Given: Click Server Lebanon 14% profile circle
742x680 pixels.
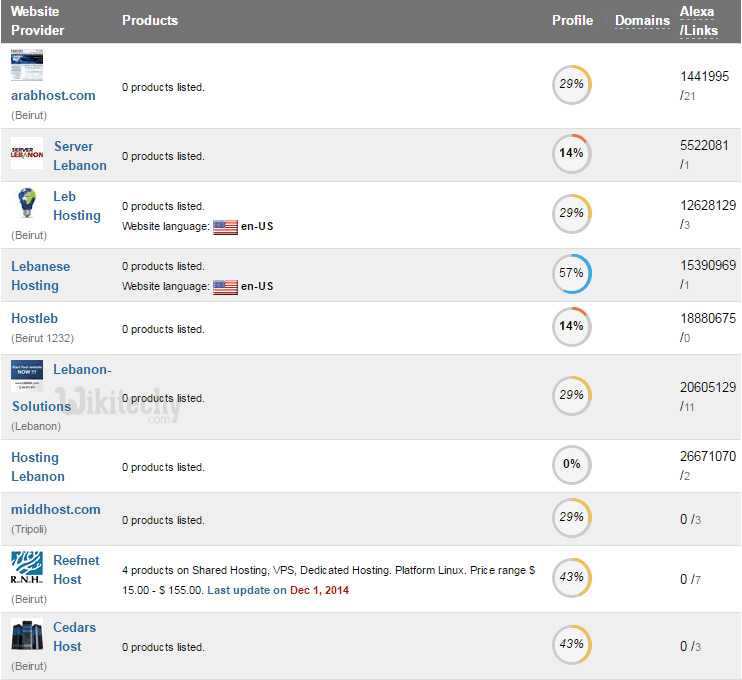Looking at the screenshot, I should pyautogui.click(x=572, y=153).
